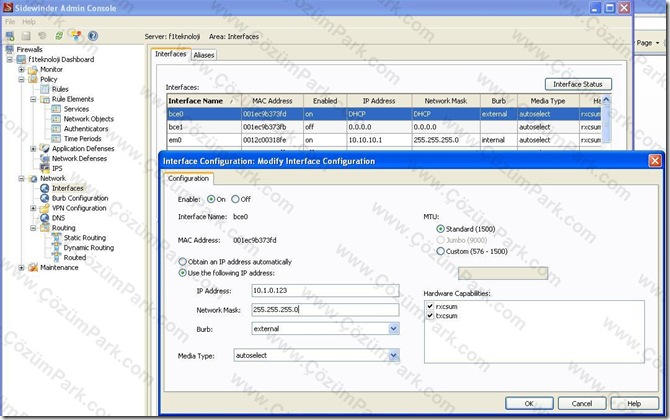This screenshot has height=420, width=670.
Task: Choose Custom (576 - 1500) MTU
Action: 441,251
